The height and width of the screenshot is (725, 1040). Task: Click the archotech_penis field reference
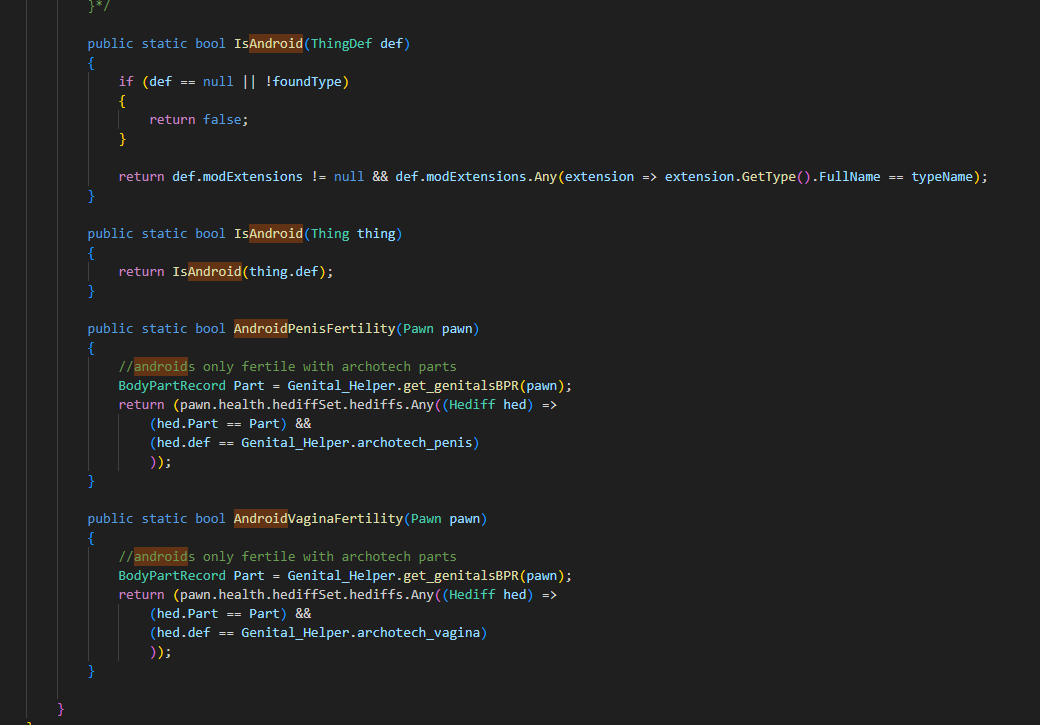(x=415, y=442)
